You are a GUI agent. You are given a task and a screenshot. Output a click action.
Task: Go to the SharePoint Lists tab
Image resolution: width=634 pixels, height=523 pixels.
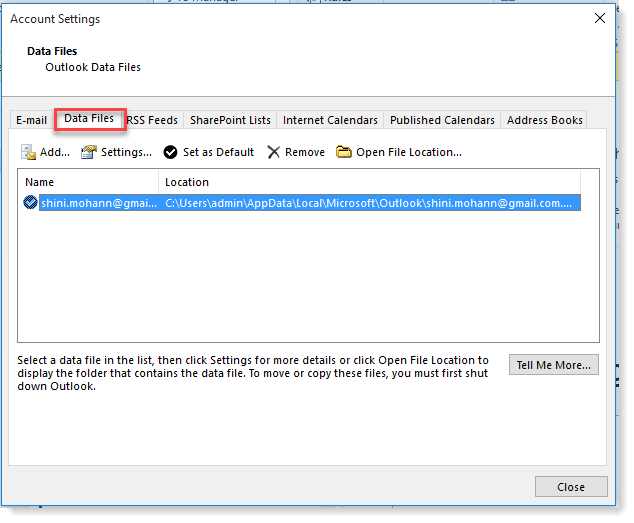click(x=230, y=120)
